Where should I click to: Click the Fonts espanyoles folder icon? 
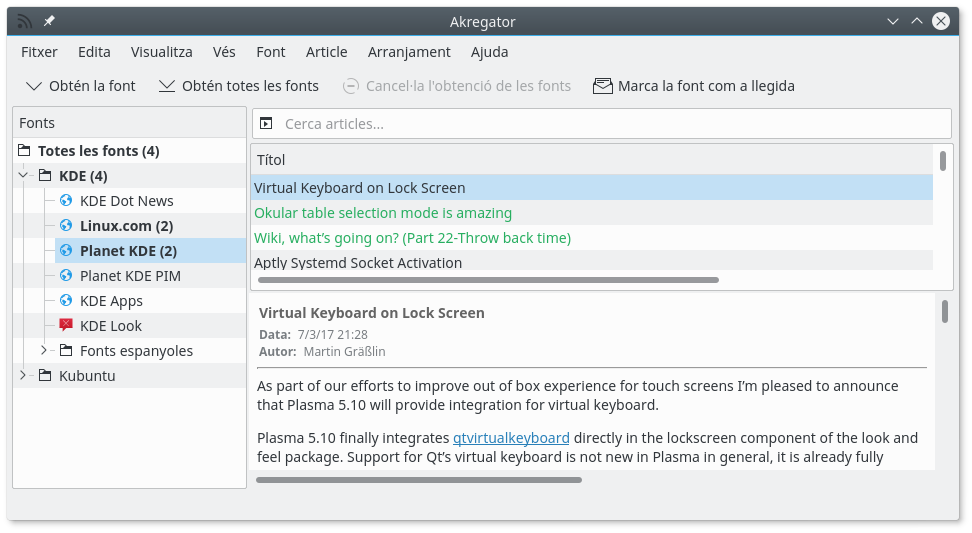click(x=66, y=350)
